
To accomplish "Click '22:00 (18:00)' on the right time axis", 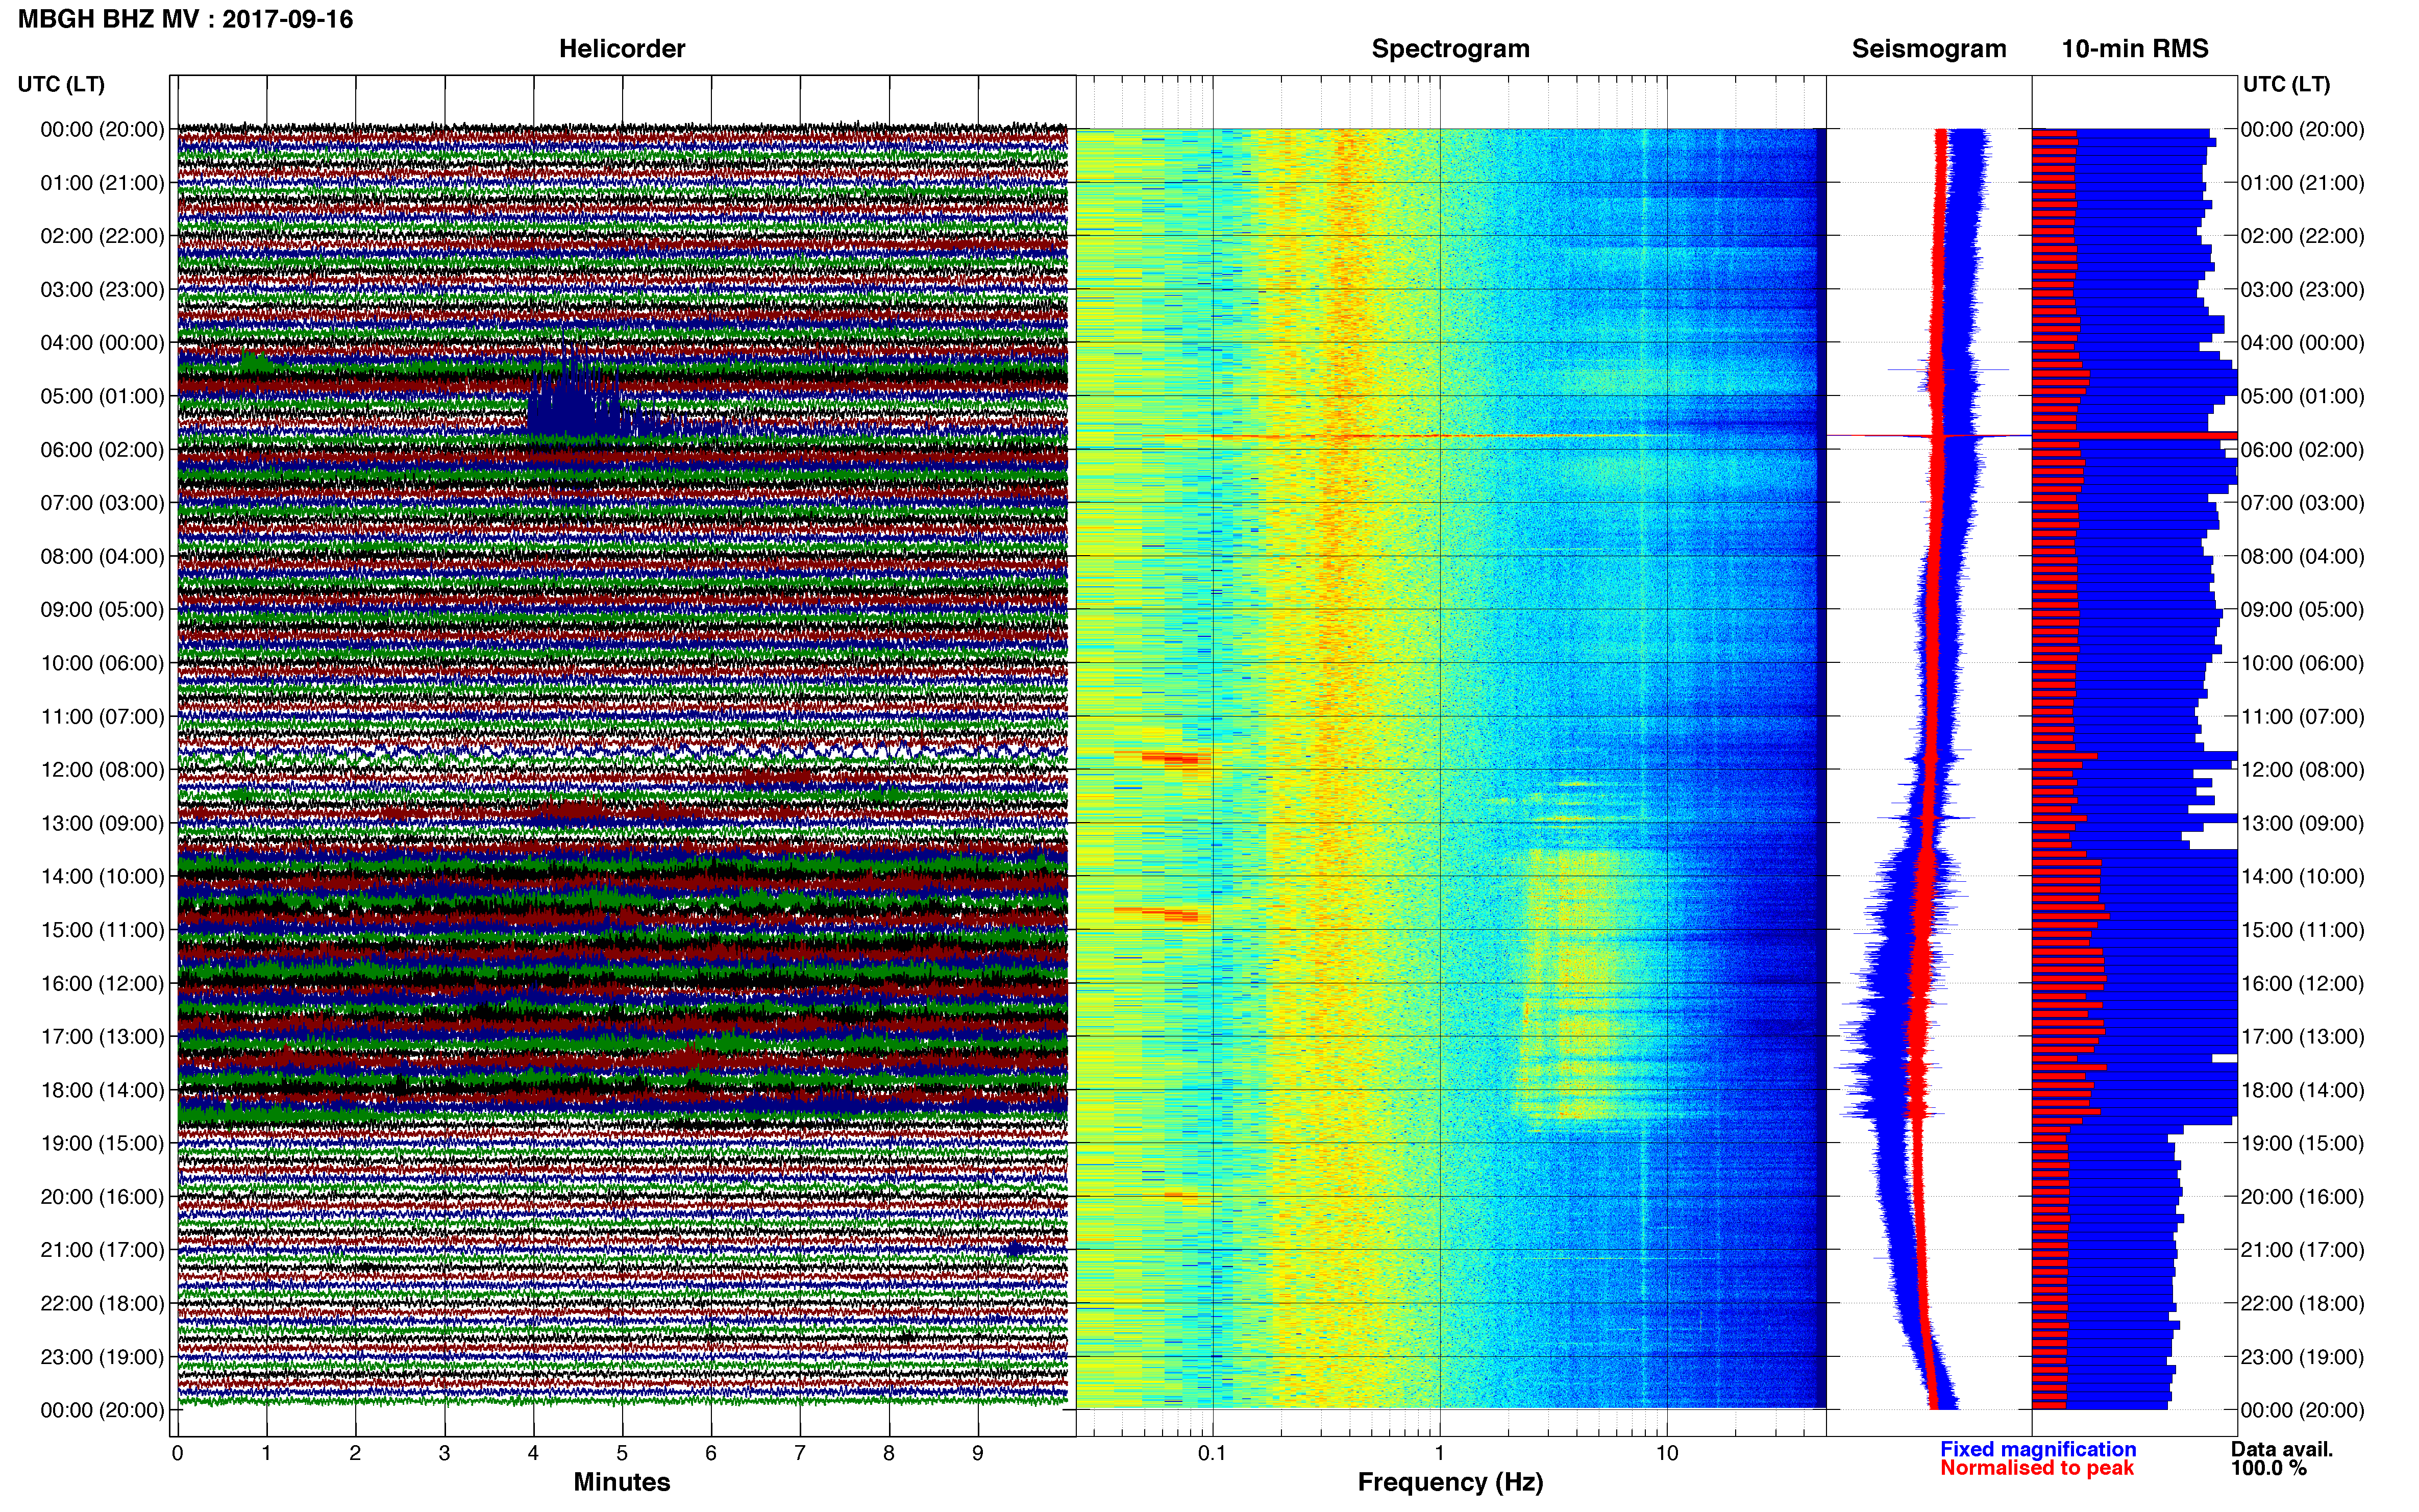I will (x=2302, y=1304).
